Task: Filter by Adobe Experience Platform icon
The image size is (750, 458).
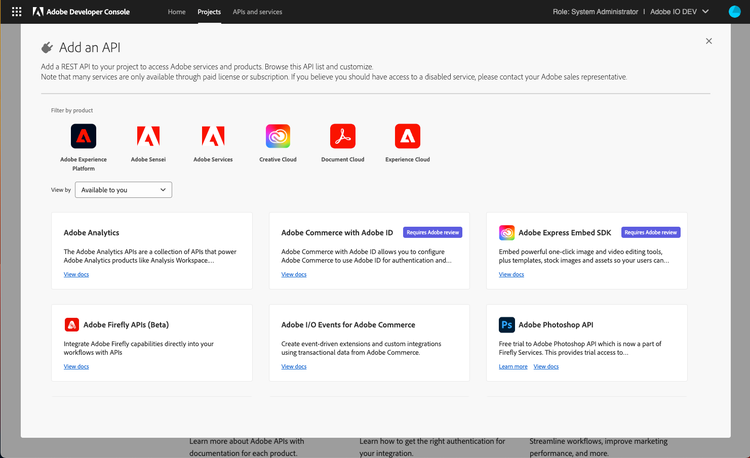Action: tap(83, 136)
